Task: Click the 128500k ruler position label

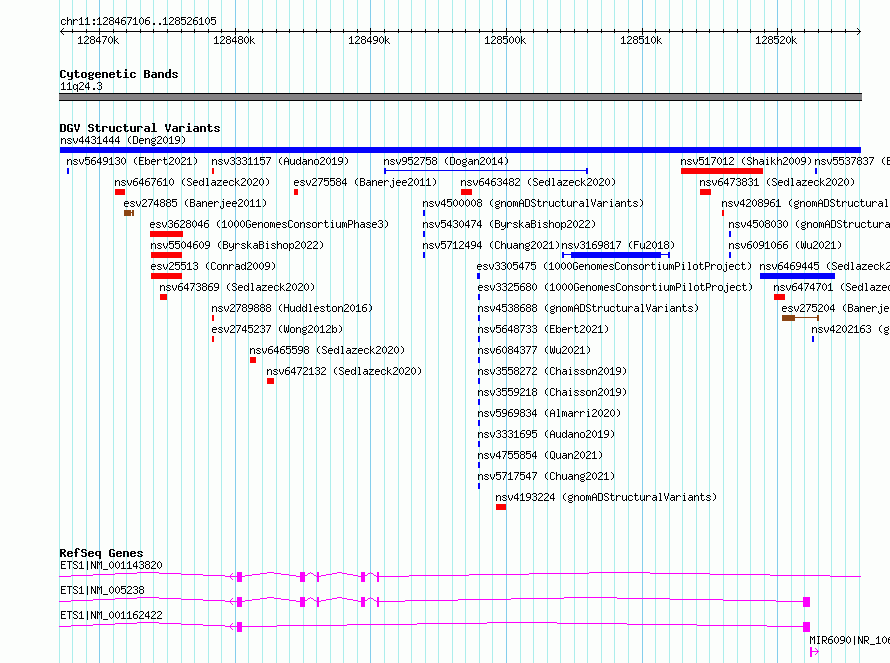Action: [505, 40]
